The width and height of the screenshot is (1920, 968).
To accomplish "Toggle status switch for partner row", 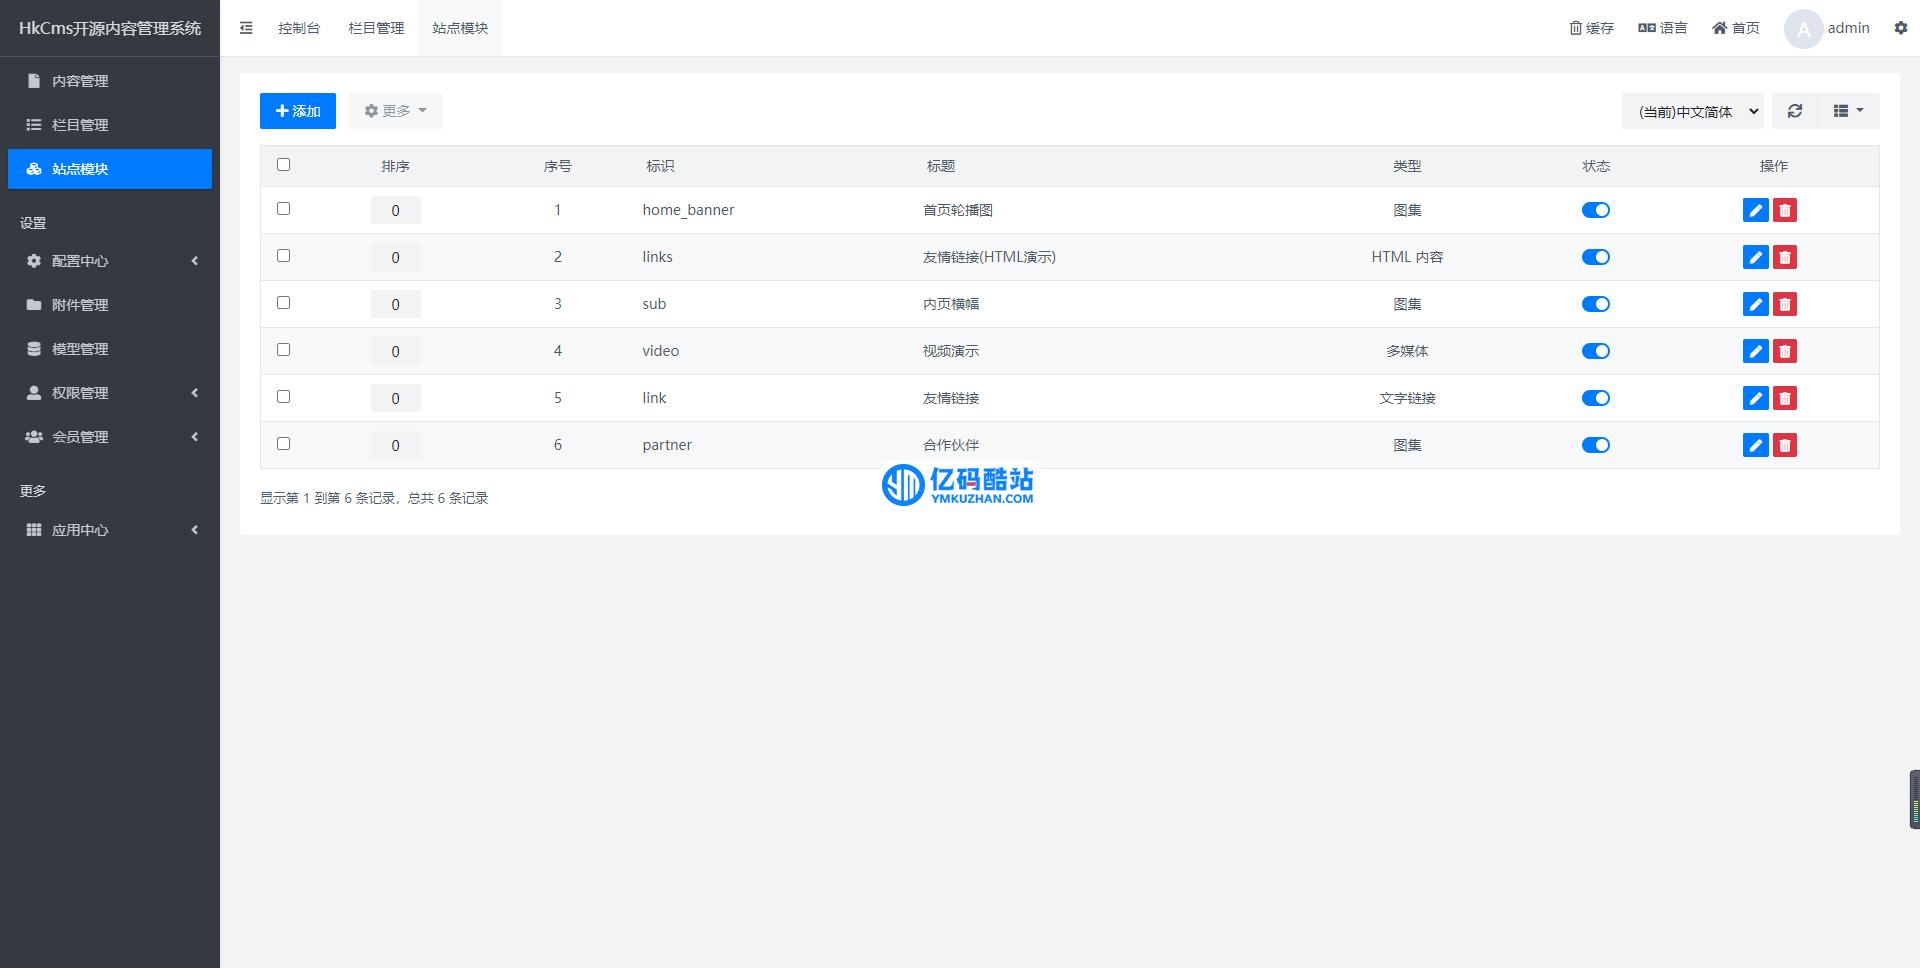I will coord(1595,445).
